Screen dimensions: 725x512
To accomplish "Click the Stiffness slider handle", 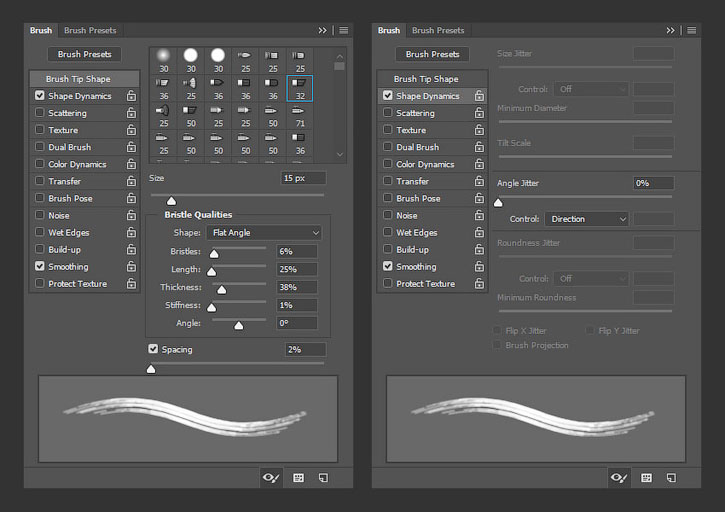I will [x=212, y=308].
